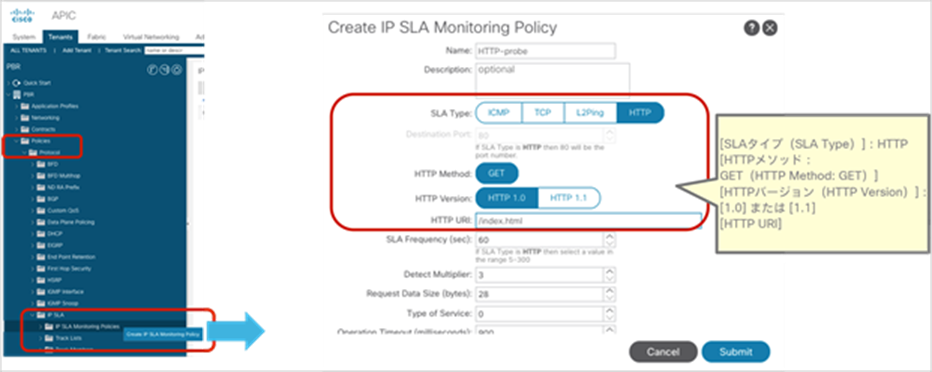Viewport: 932px width, 372px height.
Task: Select the ND RA Prefix tree item
Action: click(x=63, y=187)
